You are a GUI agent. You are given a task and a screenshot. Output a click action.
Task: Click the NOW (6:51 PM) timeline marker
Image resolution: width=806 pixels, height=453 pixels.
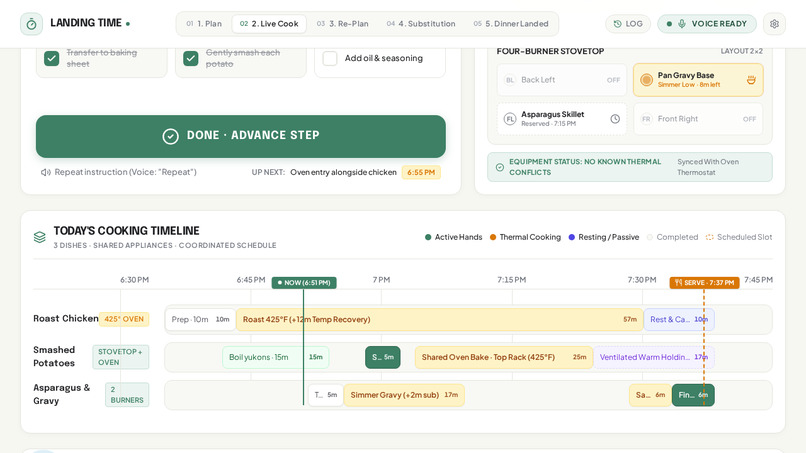pos(304,283)
